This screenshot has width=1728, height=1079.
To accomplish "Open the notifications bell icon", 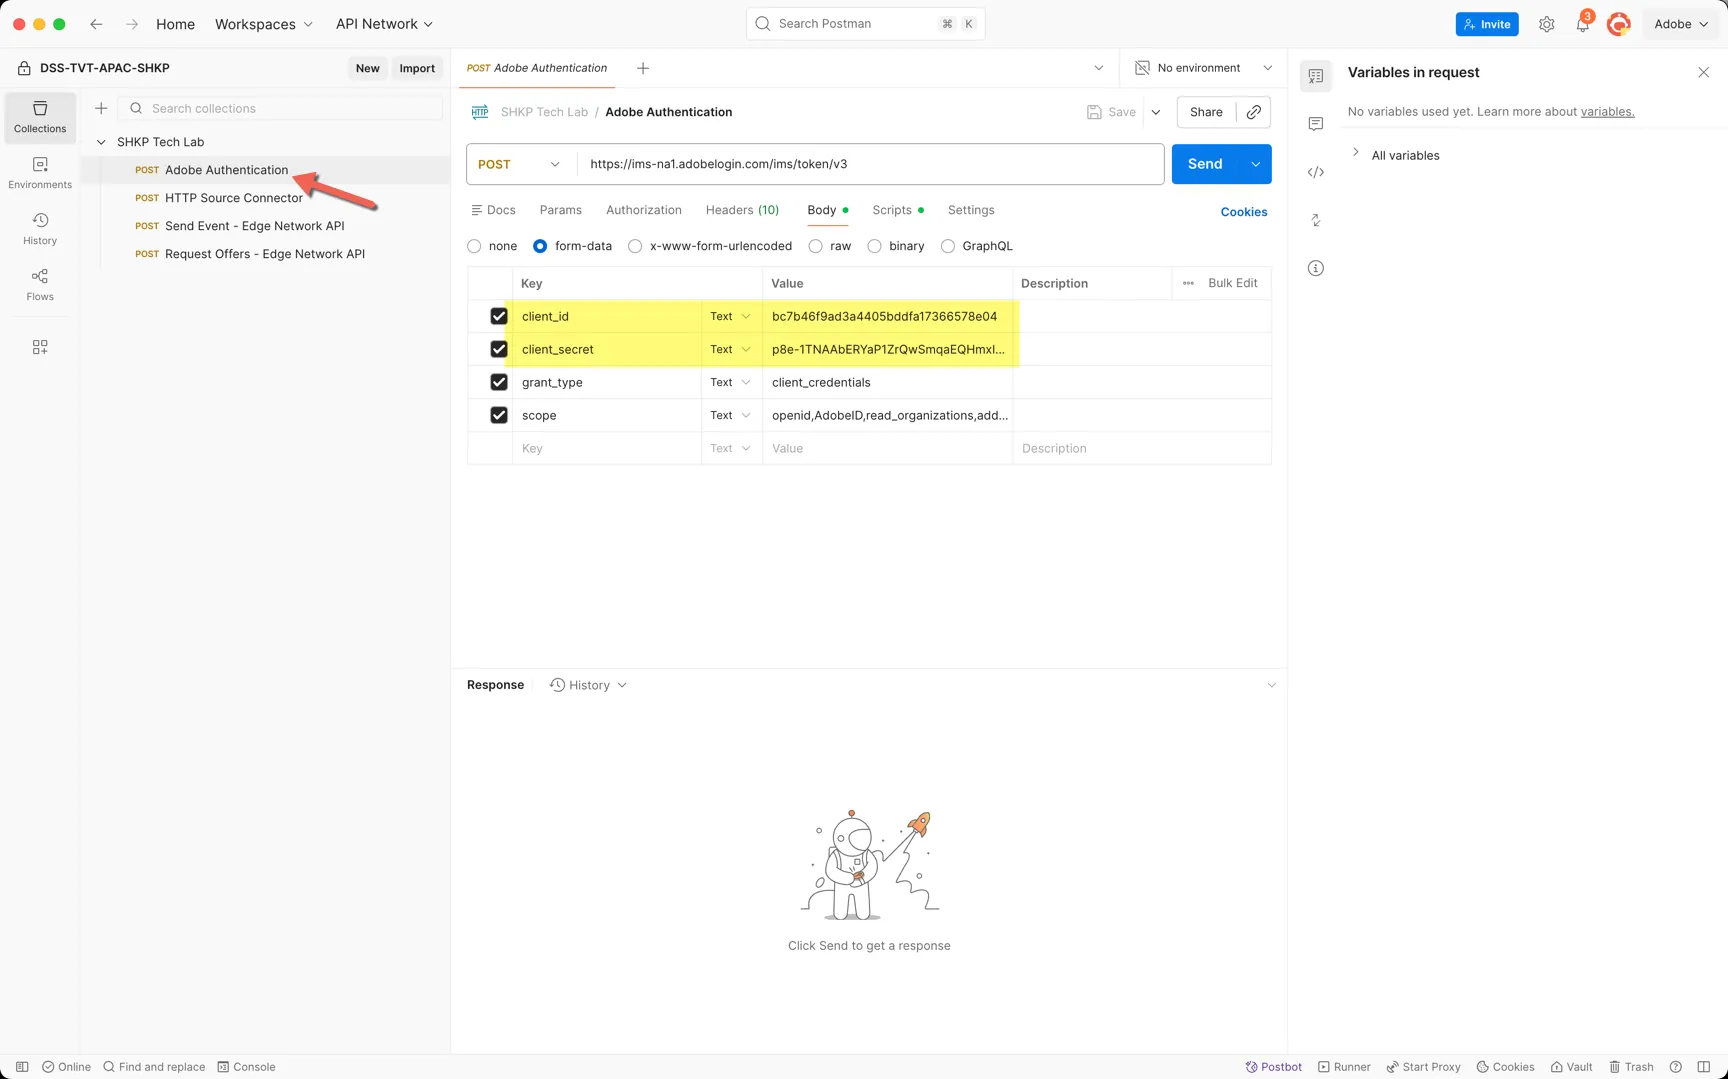I will (x=1582, y=24).
